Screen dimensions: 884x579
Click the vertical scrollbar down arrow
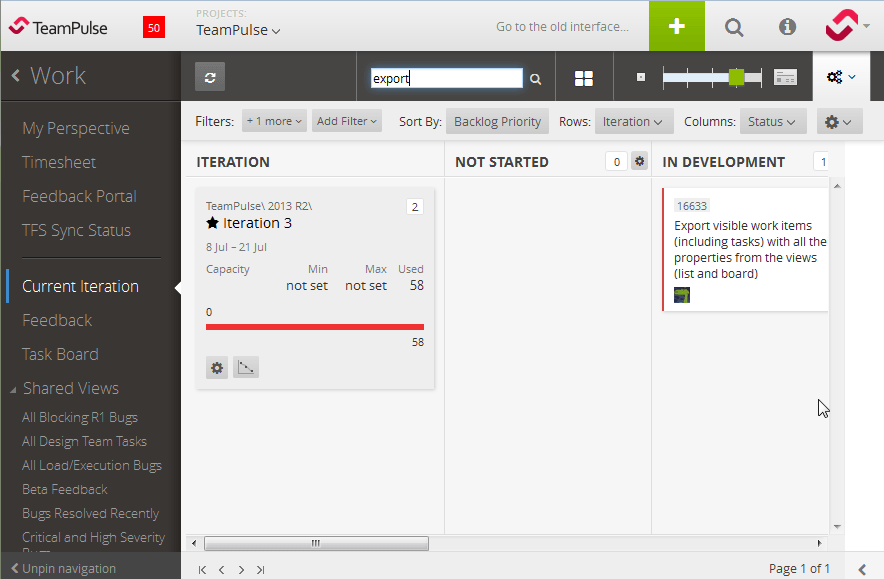click(837, 527)
